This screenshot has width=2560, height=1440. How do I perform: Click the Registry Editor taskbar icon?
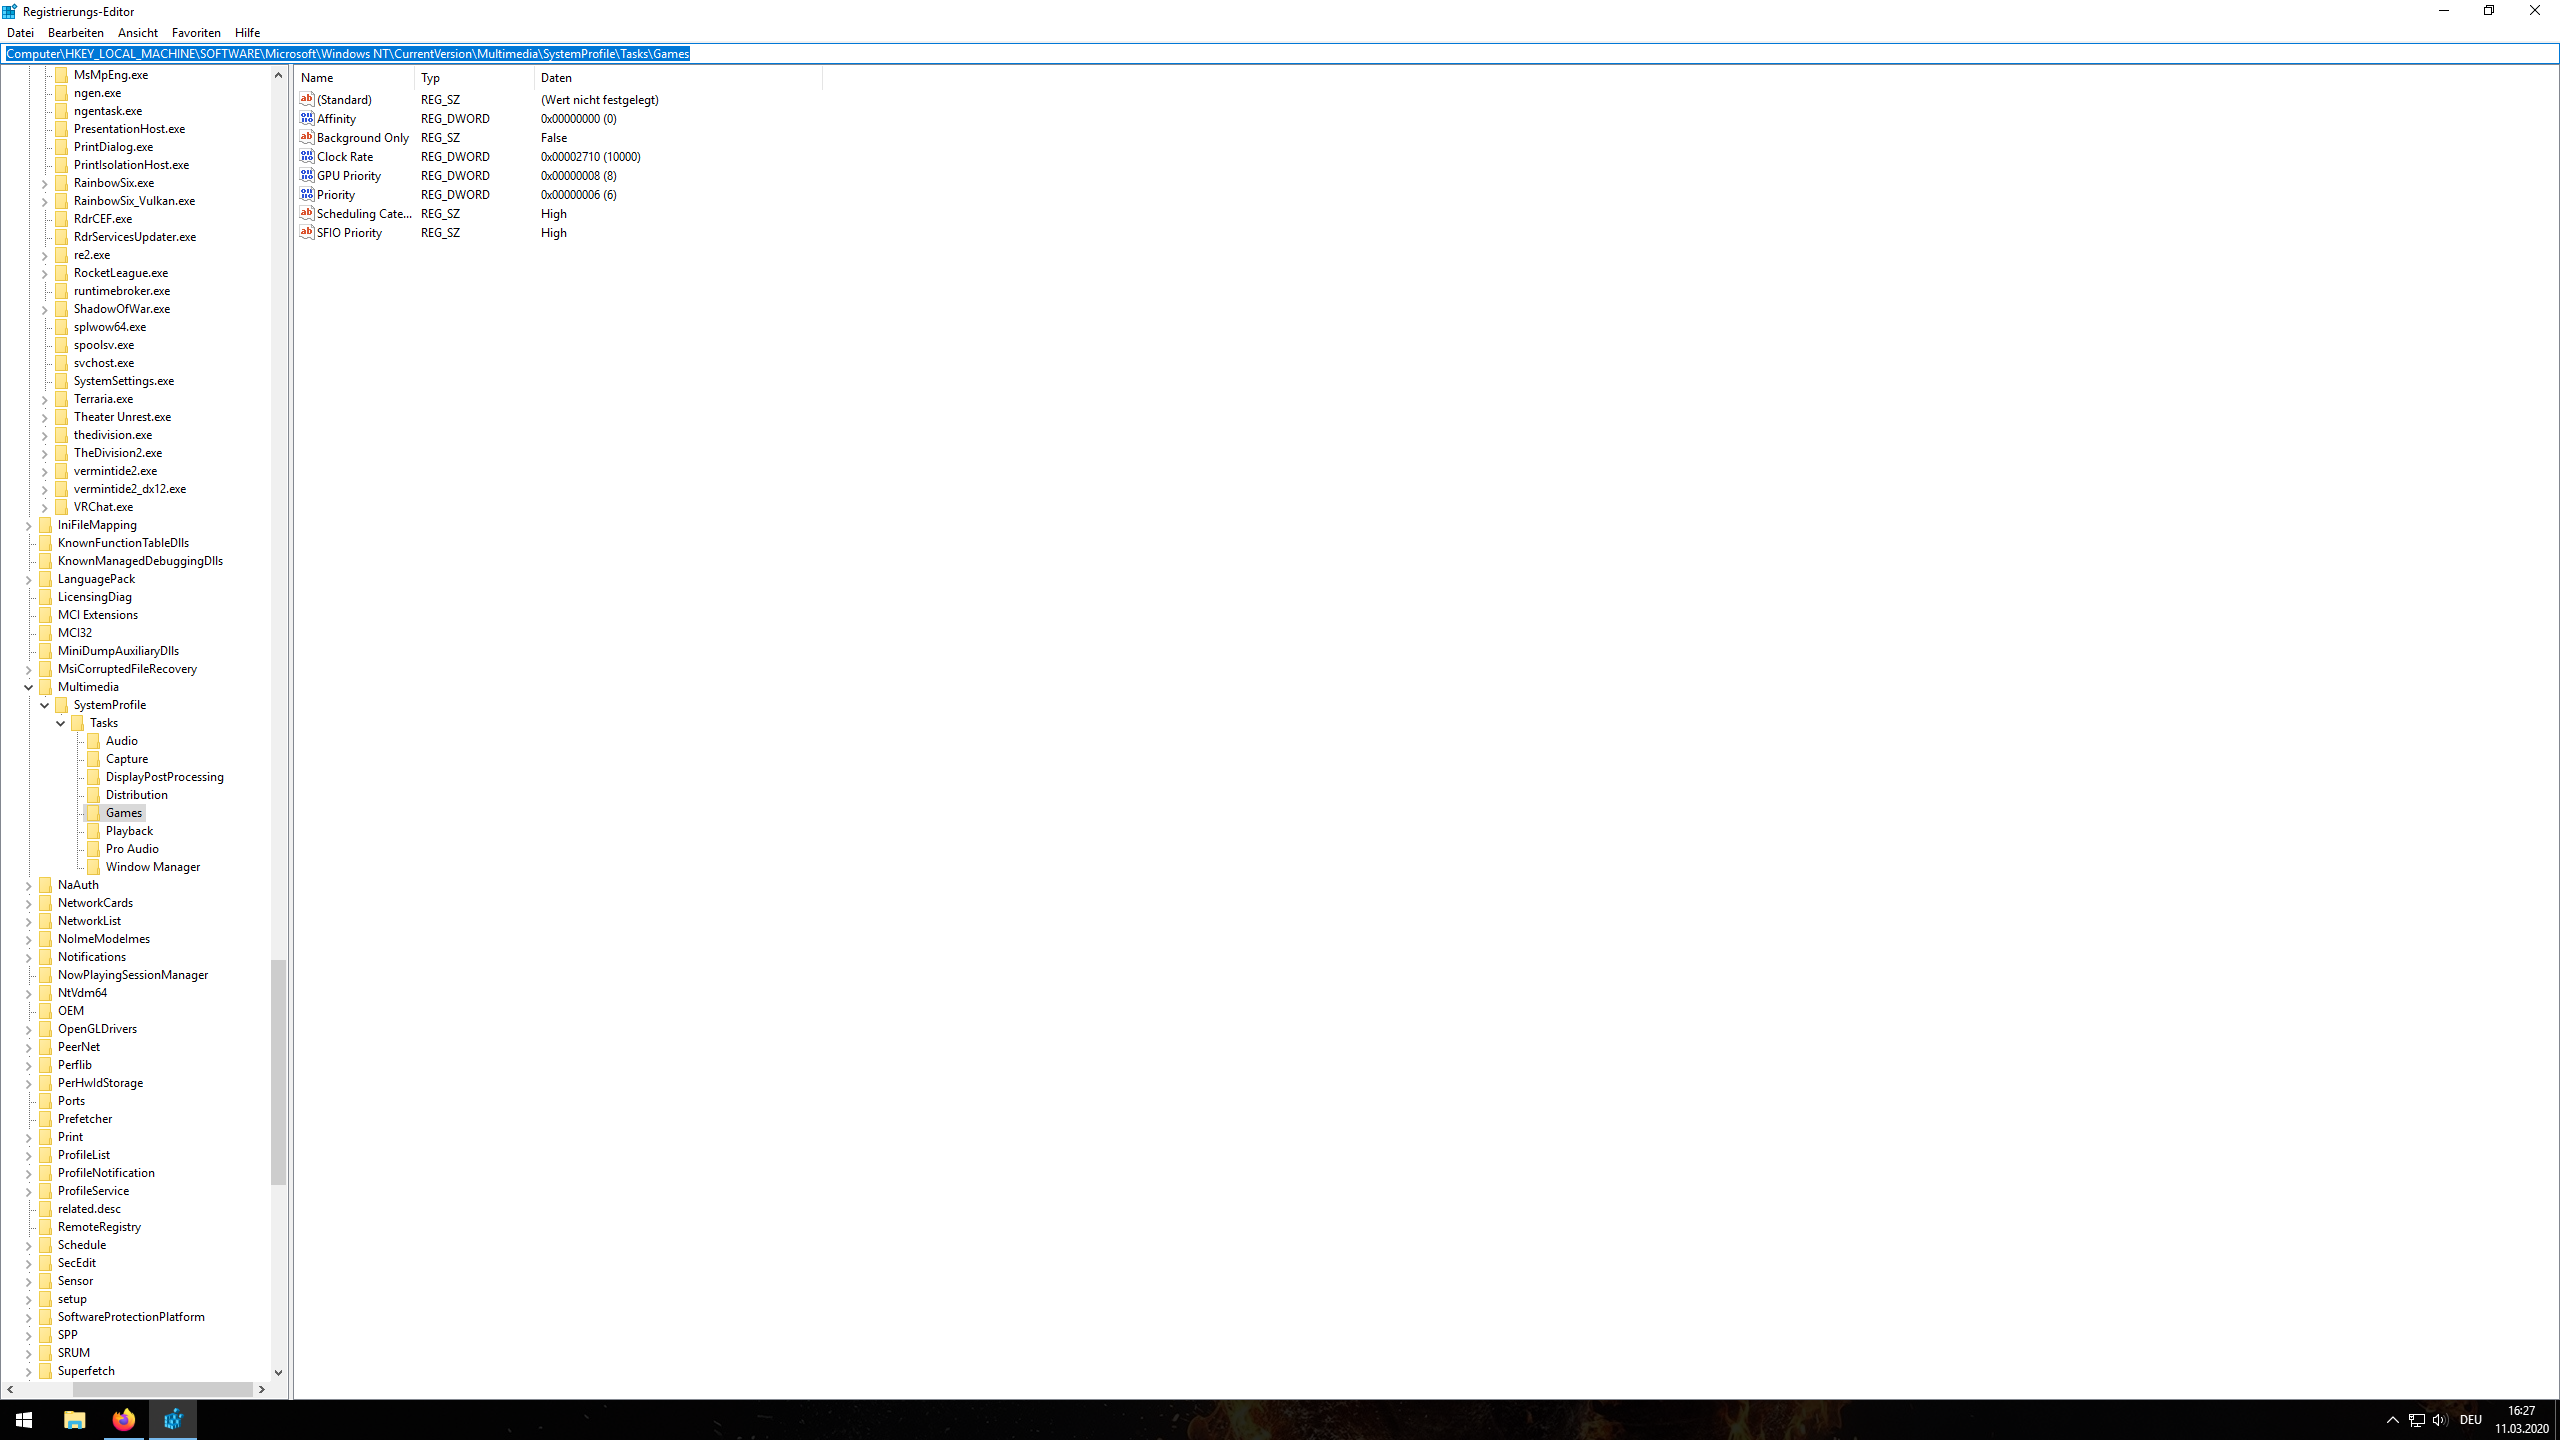coord(173,1420)
